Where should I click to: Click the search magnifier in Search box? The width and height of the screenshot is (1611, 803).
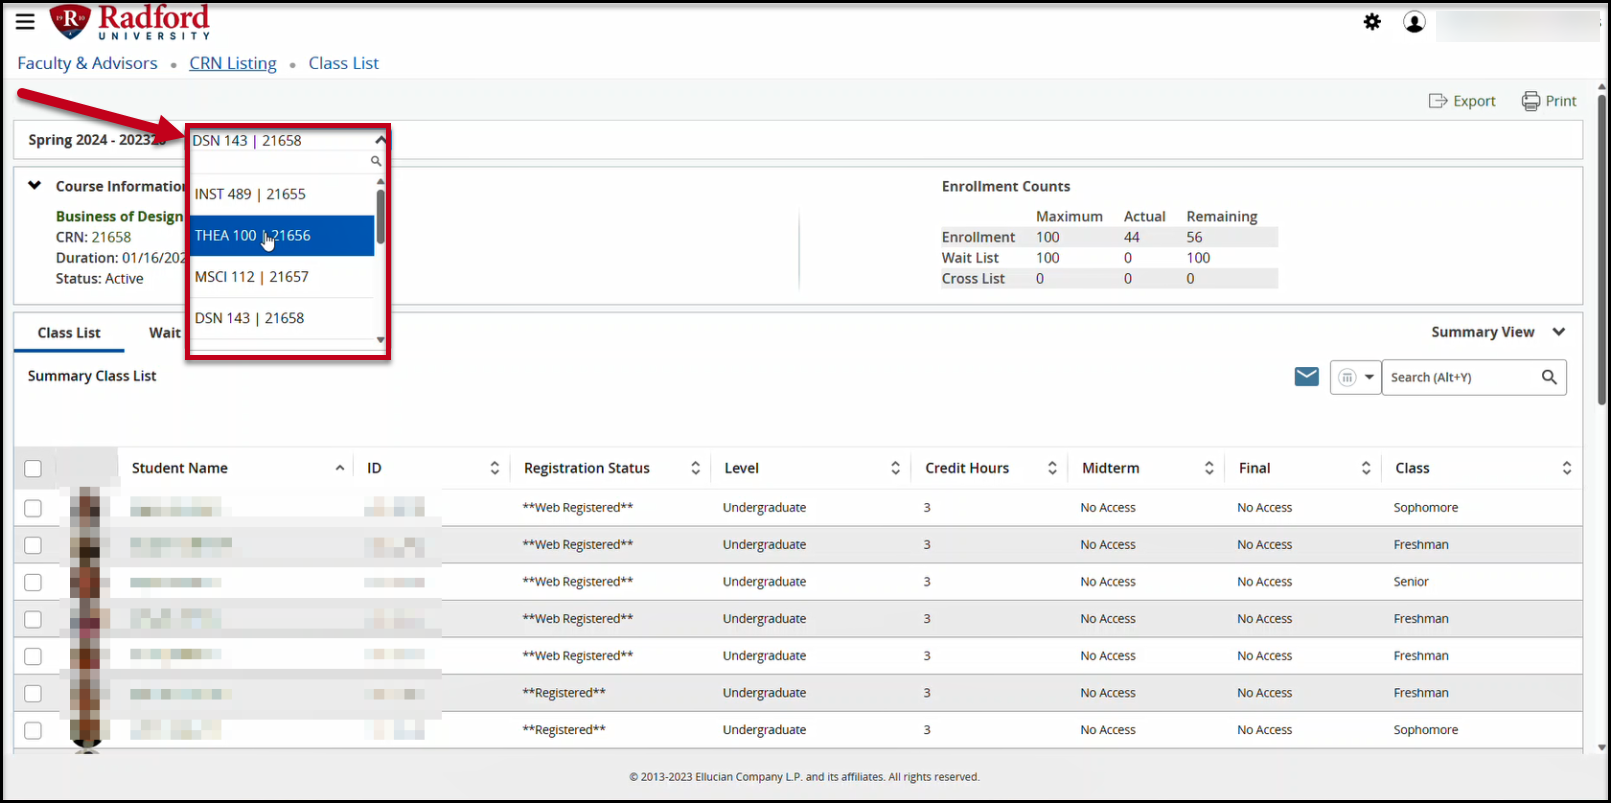(x=1549, y=377)
